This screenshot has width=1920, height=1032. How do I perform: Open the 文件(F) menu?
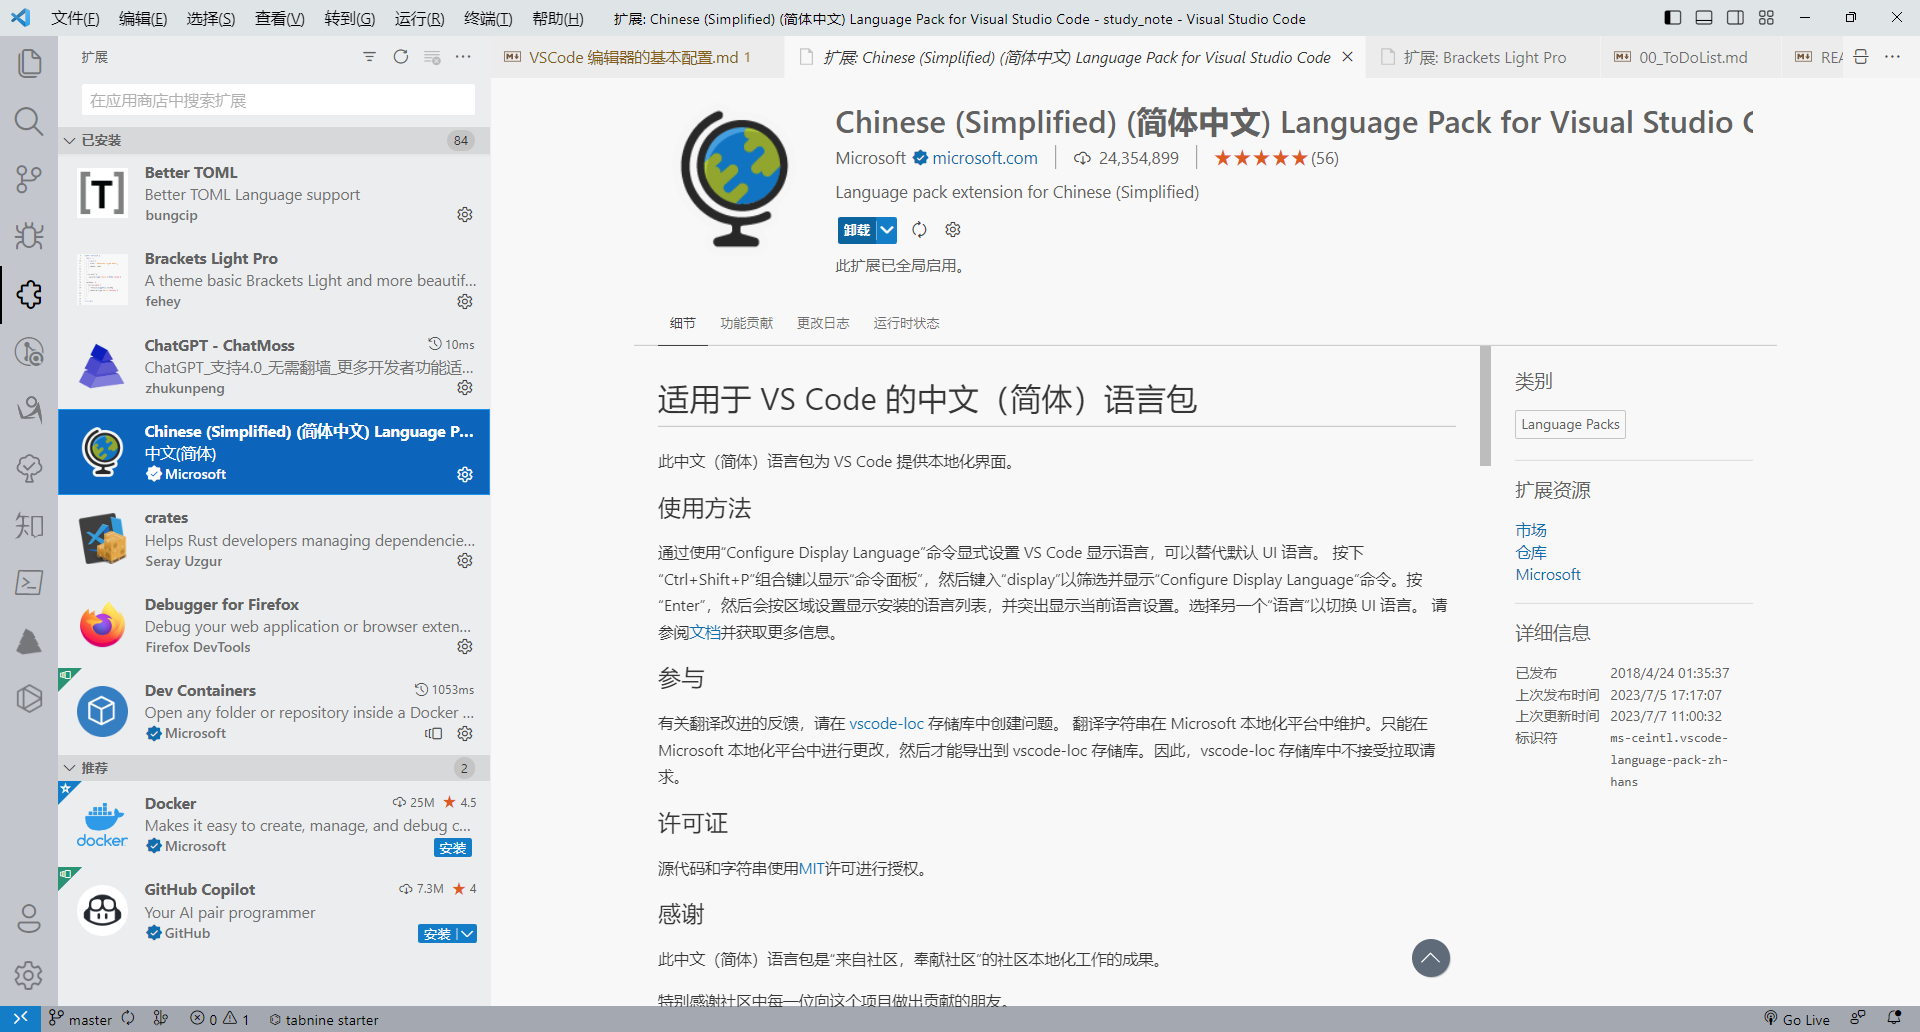coord(75,19)
